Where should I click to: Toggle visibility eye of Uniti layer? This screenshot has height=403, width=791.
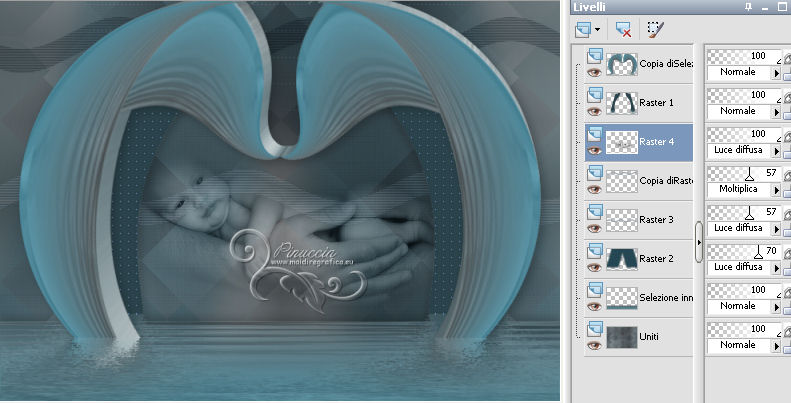click(x=594, y=345)
